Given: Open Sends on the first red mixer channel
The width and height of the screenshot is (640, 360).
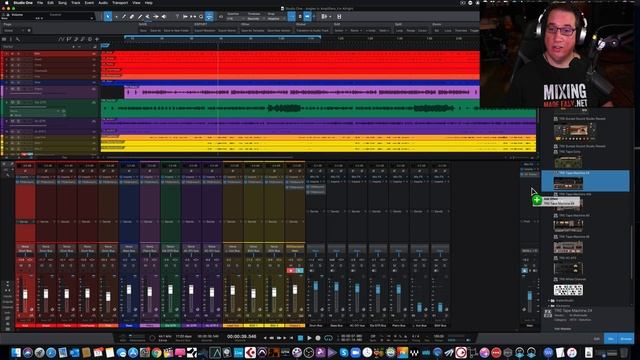Looking at the screenshot, I should point(25,222).
